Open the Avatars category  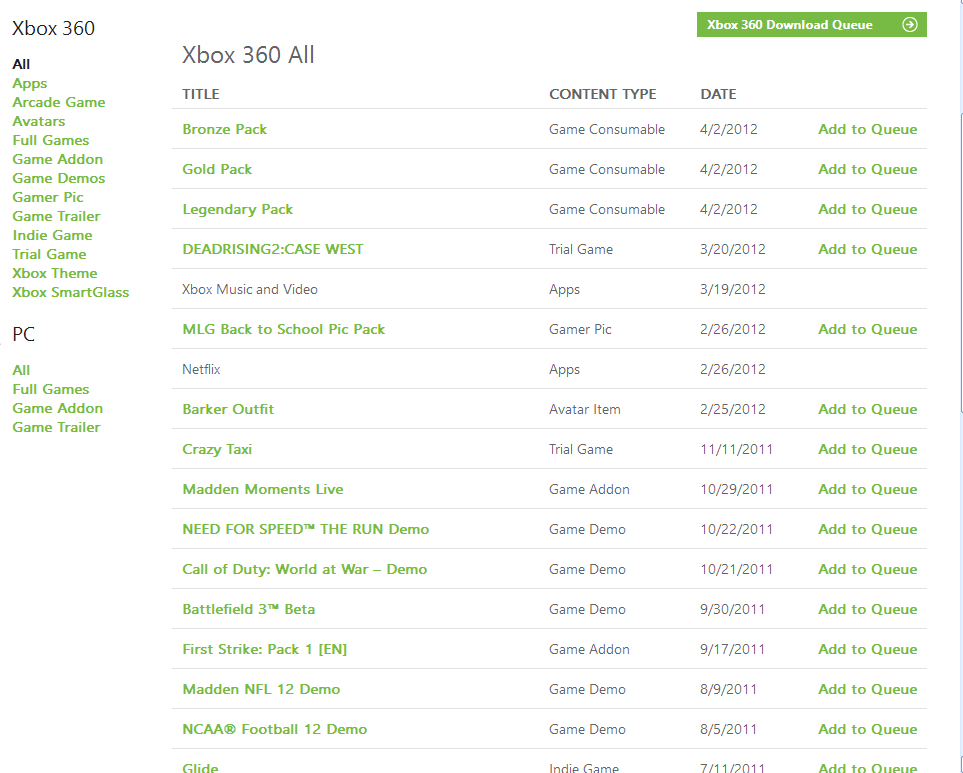(x=39, y=121)
